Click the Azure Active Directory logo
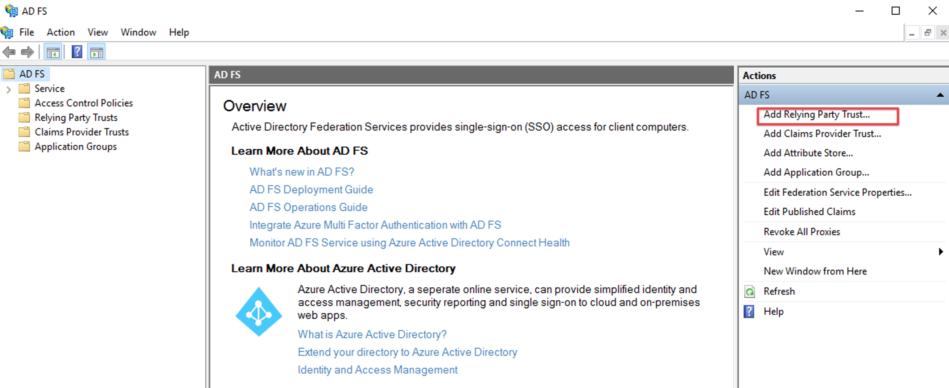This screenshot has height=388, width=949. [259, 312]
